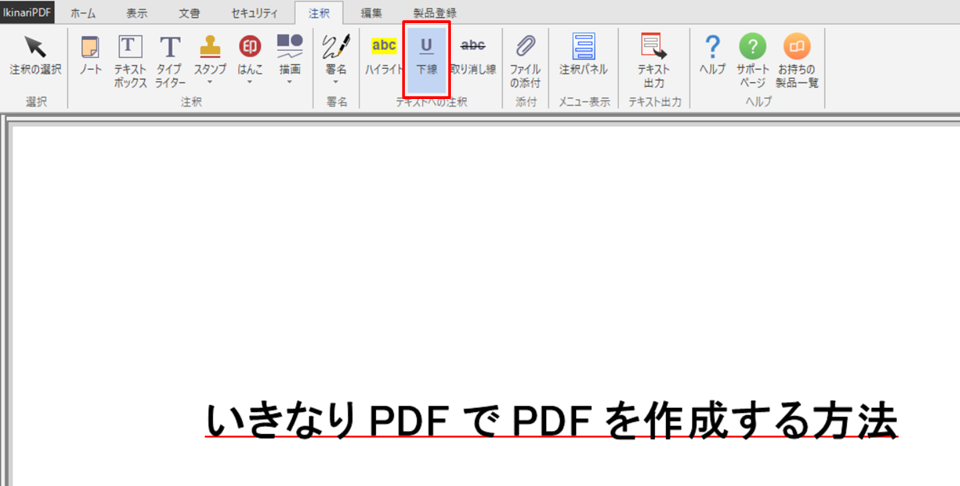Switch to the 編集 tab
The image size is (960, 486).
pos(371,13)
